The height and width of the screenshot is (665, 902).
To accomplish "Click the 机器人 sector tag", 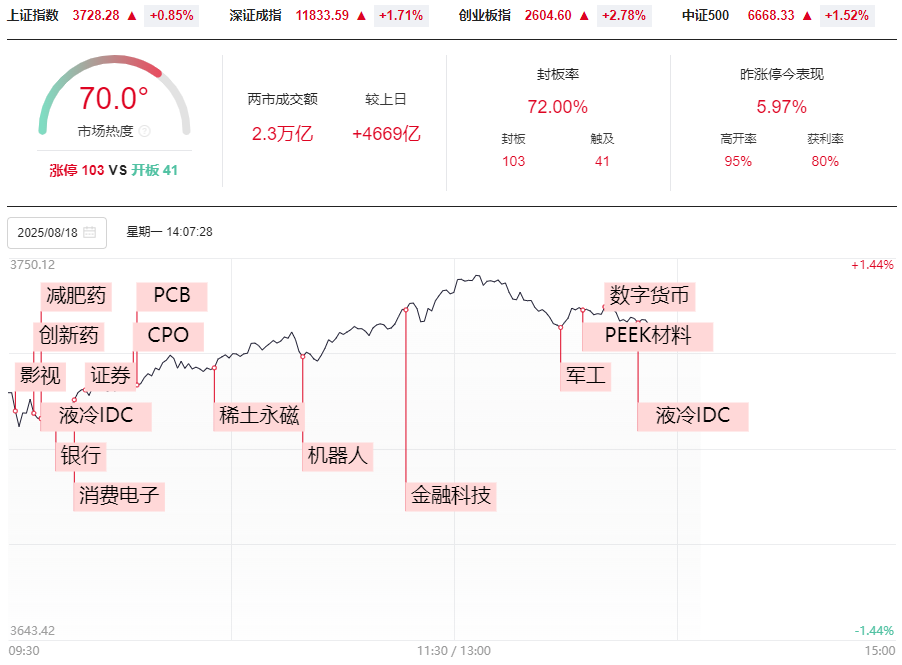I will click(339, 456).
